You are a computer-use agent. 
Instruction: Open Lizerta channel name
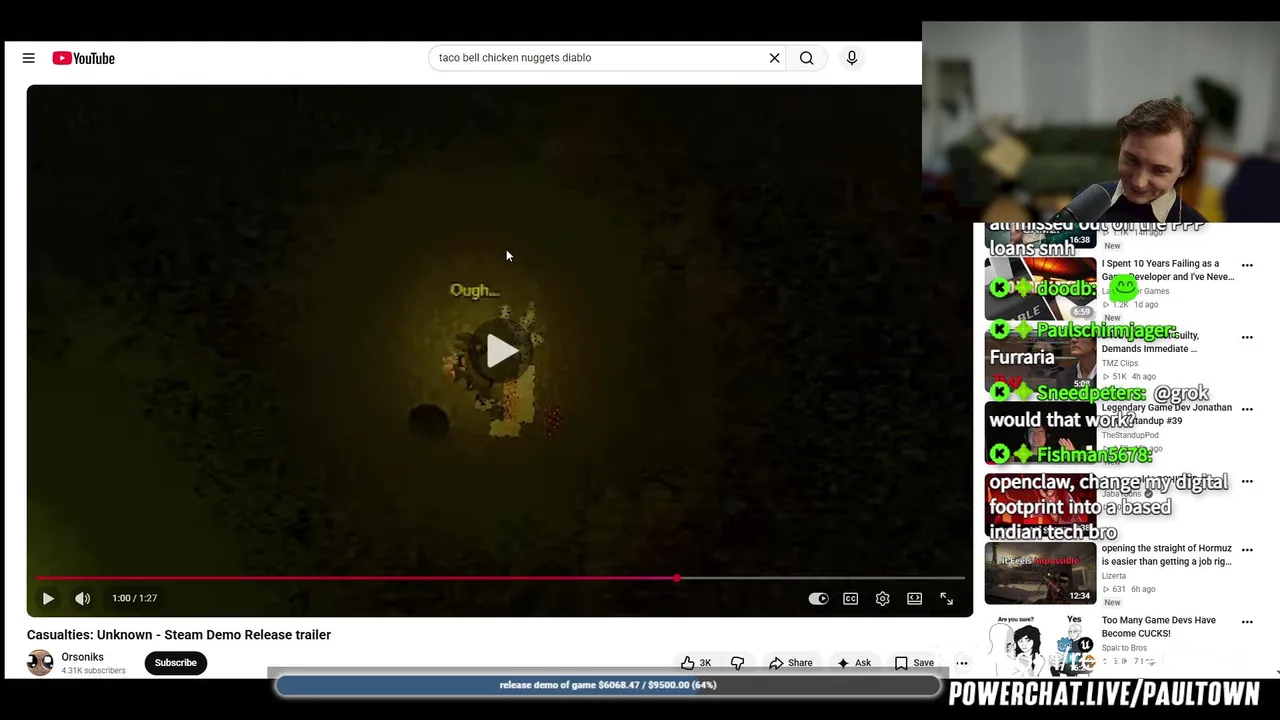(1114, 576)
